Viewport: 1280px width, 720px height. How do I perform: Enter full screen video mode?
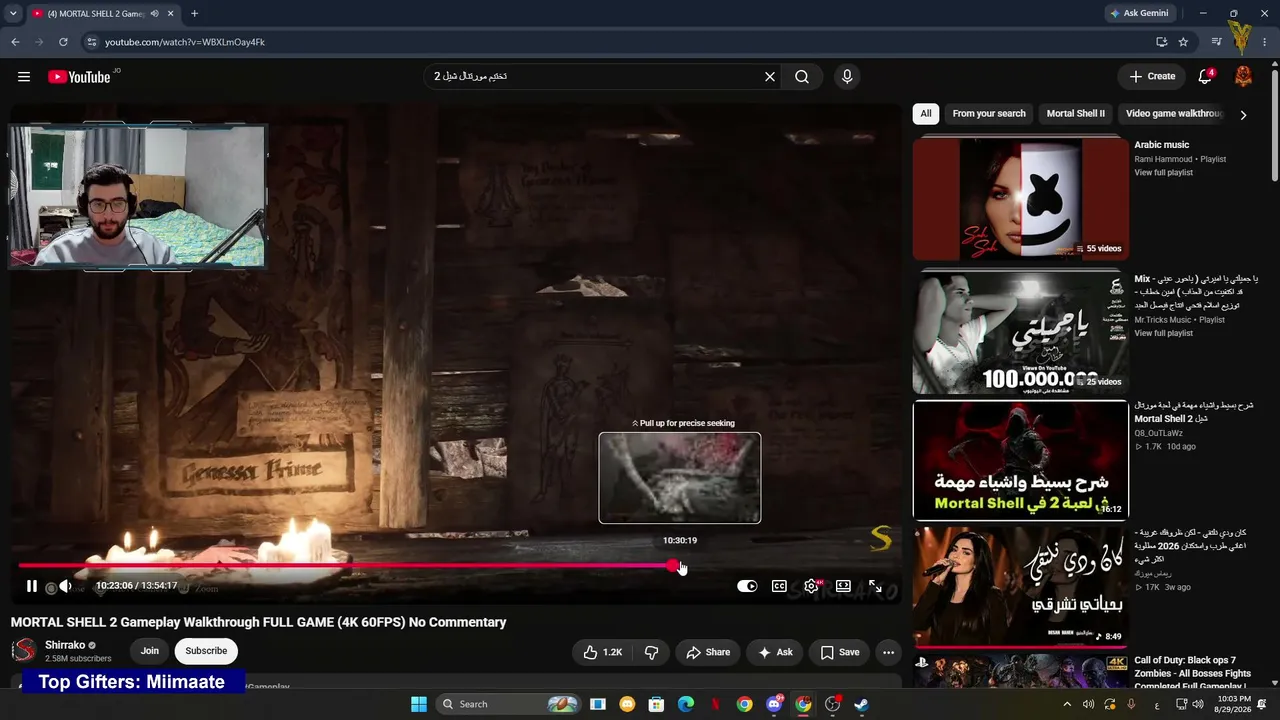(x=875, y=586)
